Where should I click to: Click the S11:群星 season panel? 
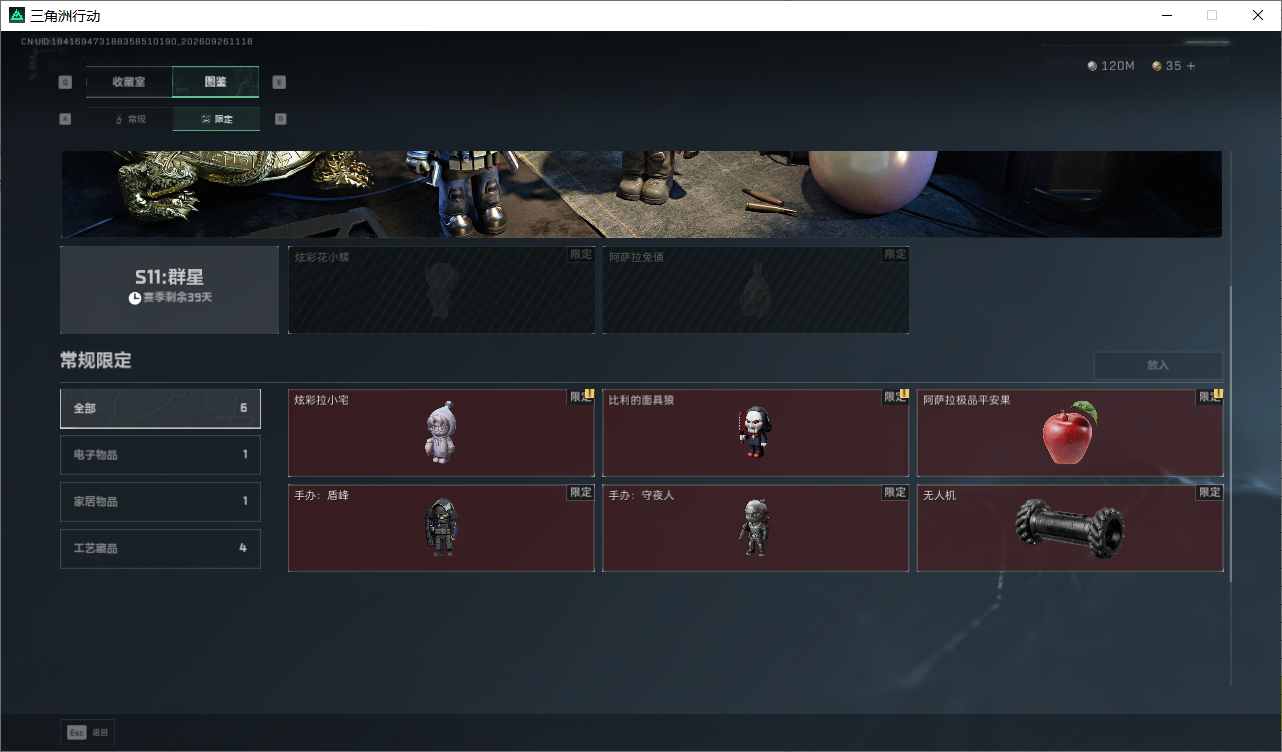[x=169, y=290]
